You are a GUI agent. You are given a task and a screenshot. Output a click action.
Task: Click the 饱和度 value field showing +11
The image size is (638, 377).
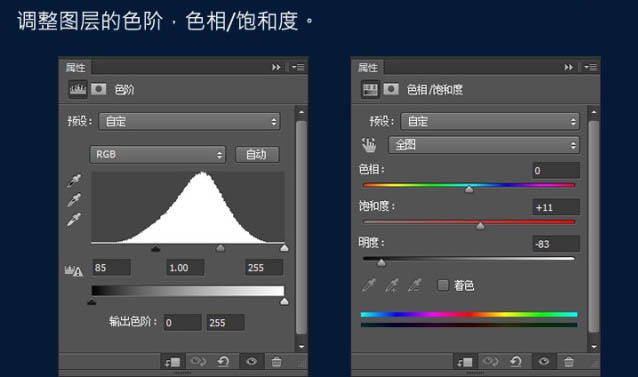556,207
